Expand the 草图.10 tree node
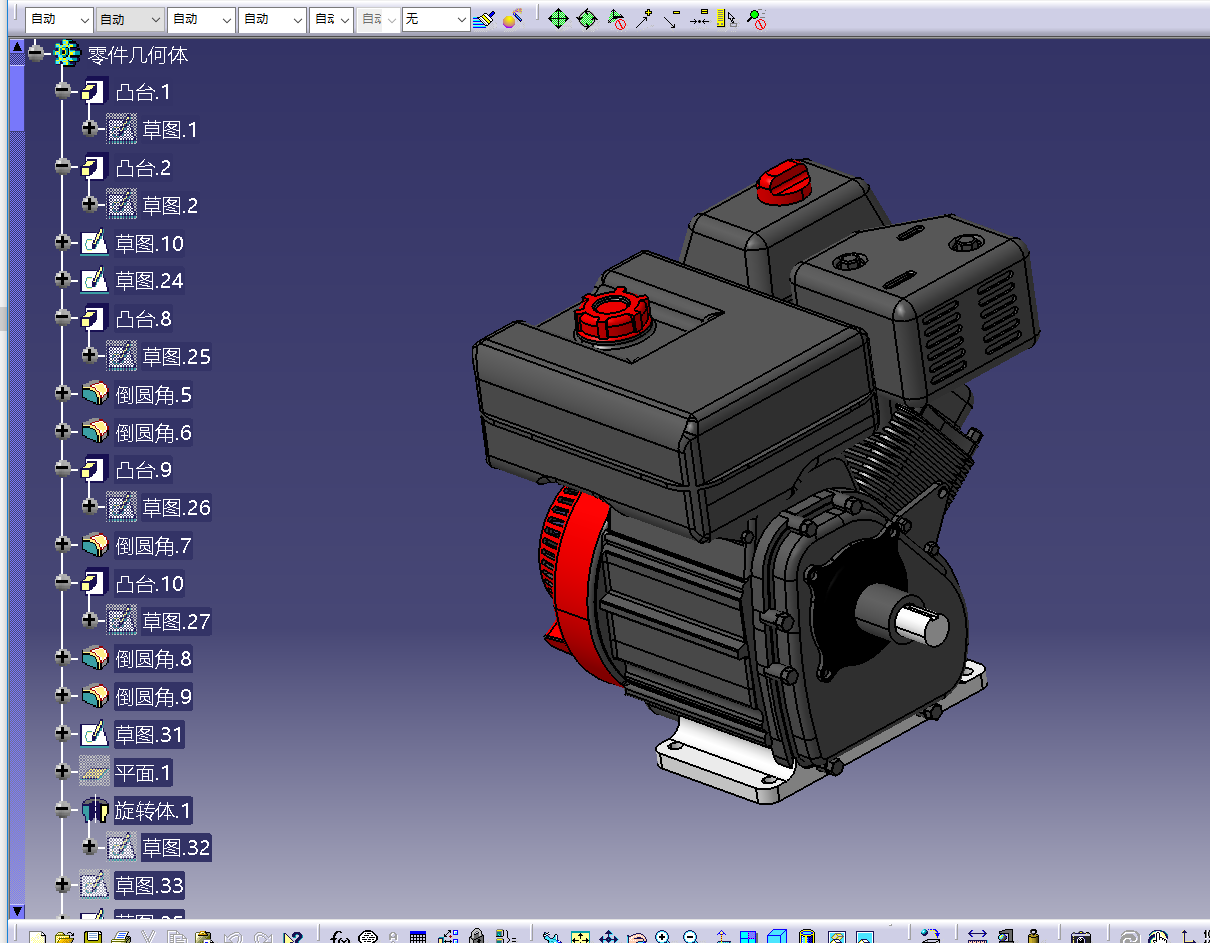This screenshot has height=943, width=1210. 63,243
